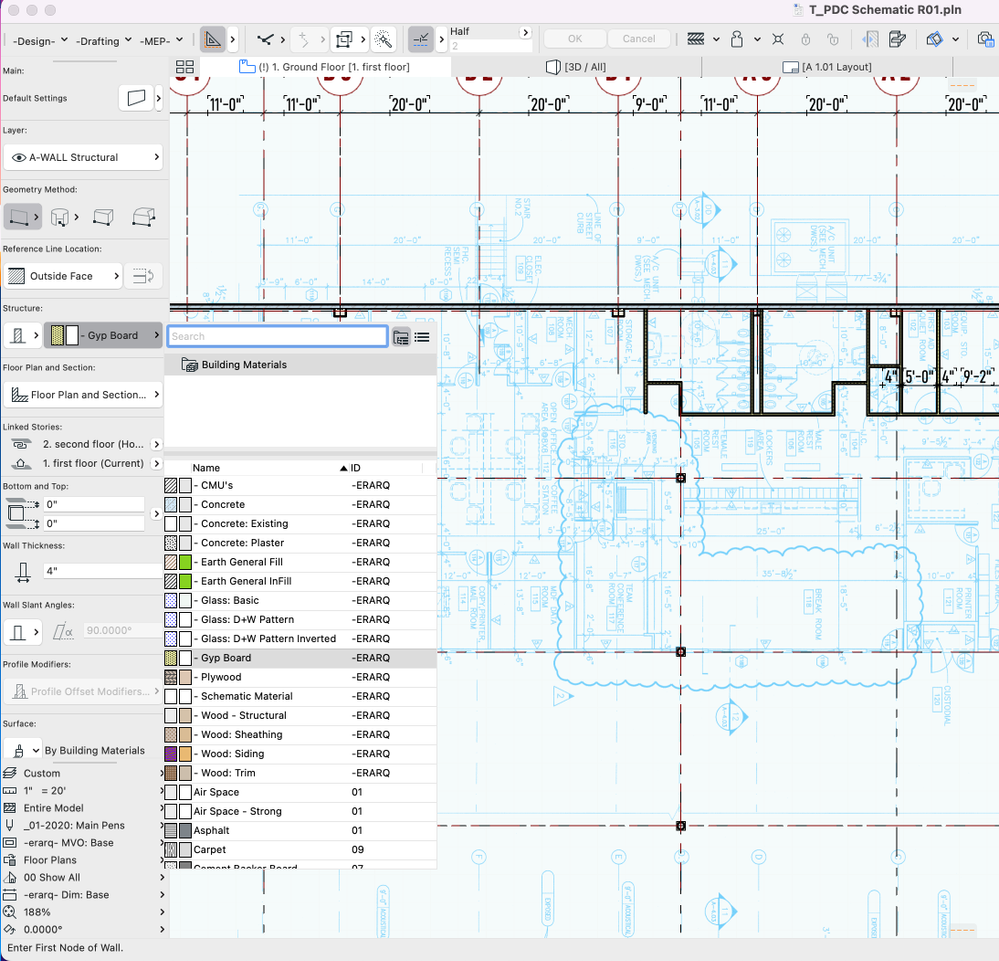Click the green Earth General Fill swatch
Image resolution: width=999 pixels, height=961 pixels.
185,562
